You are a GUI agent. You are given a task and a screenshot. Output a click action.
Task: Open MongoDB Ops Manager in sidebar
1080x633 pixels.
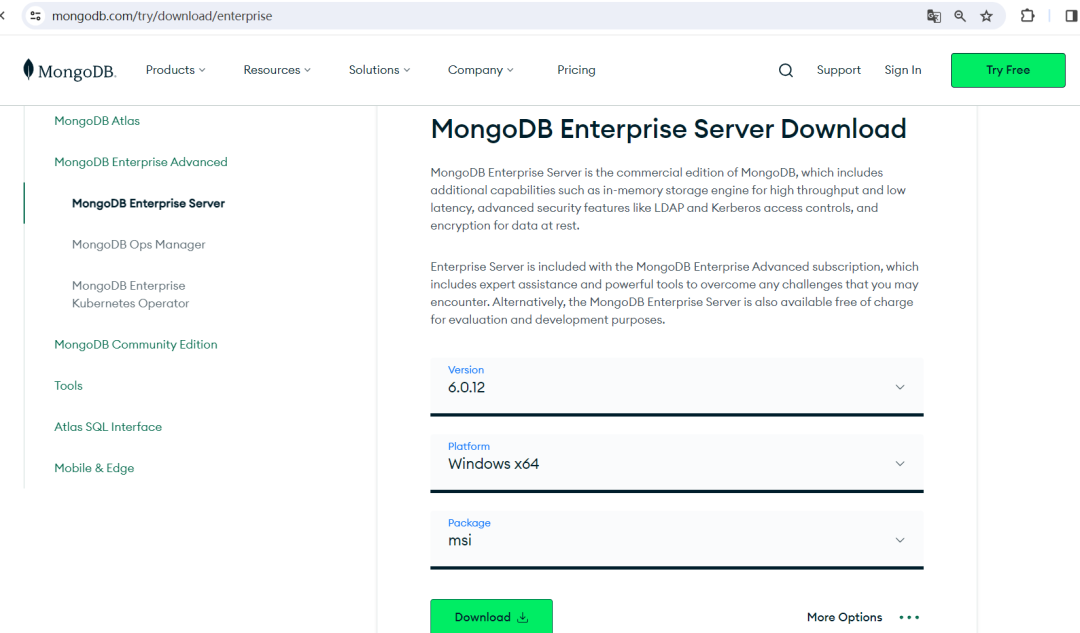coord(138,245)
